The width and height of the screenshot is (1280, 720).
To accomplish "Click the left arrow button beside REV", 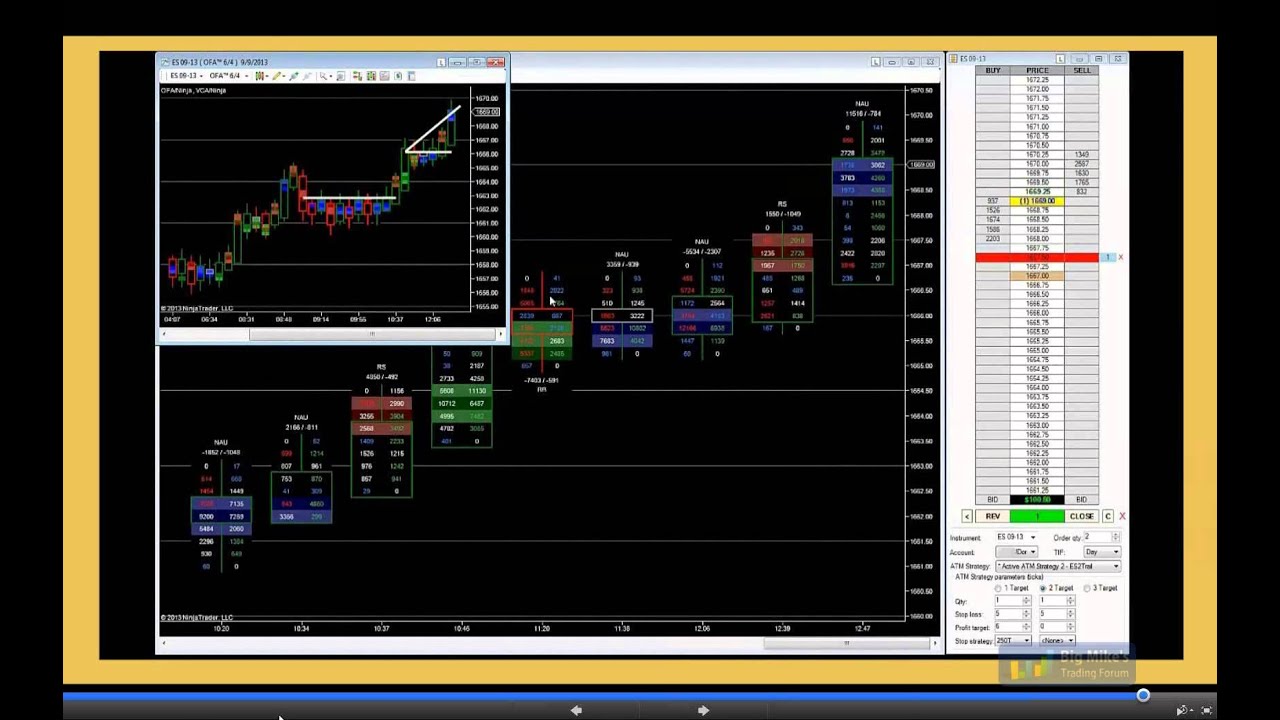I will [967, 516].
